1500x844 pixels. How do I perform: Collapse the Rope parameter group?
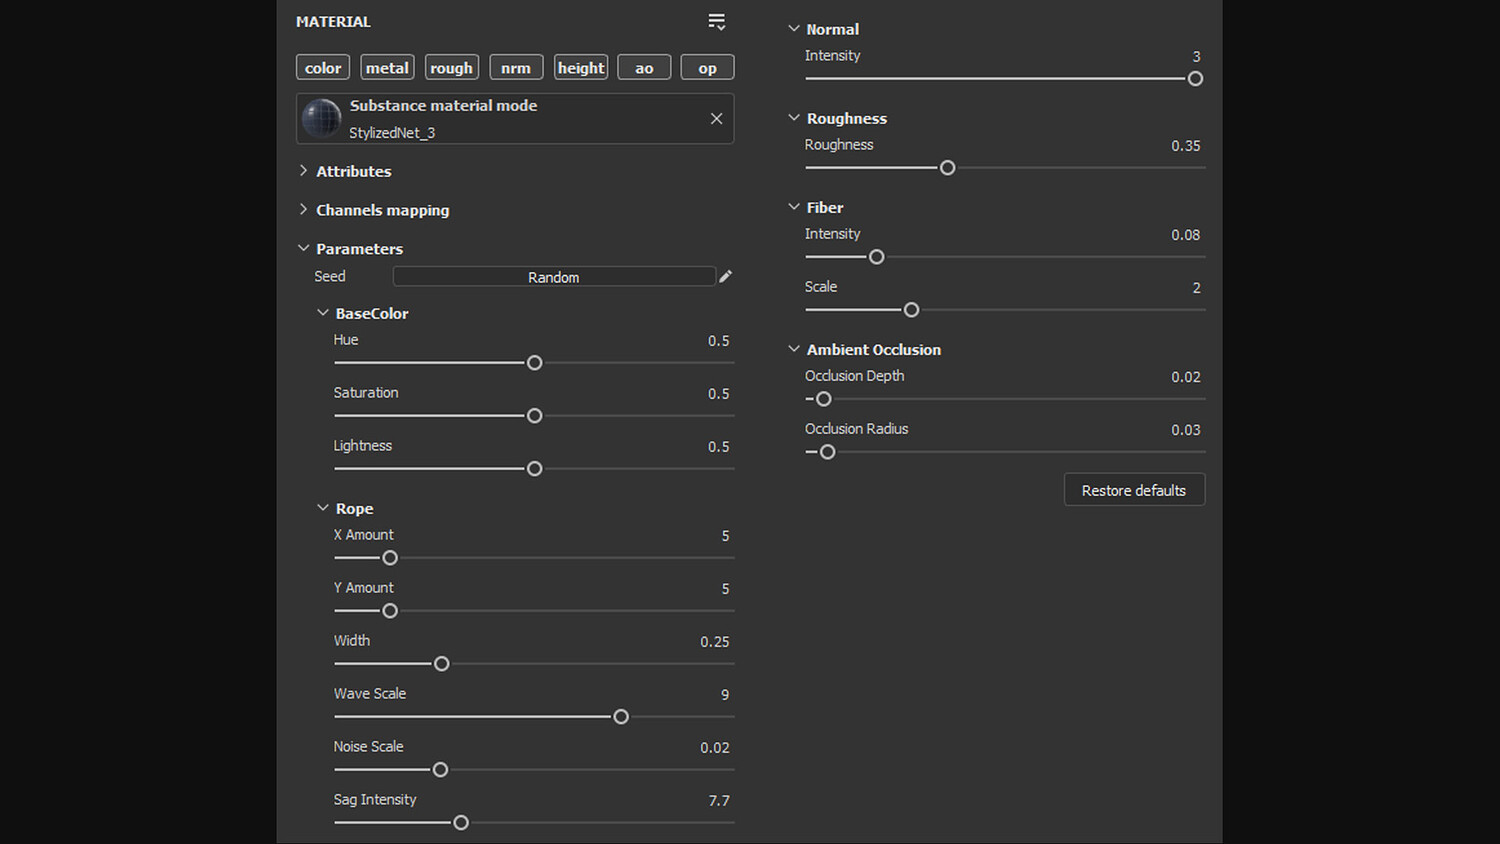[322, 508]
